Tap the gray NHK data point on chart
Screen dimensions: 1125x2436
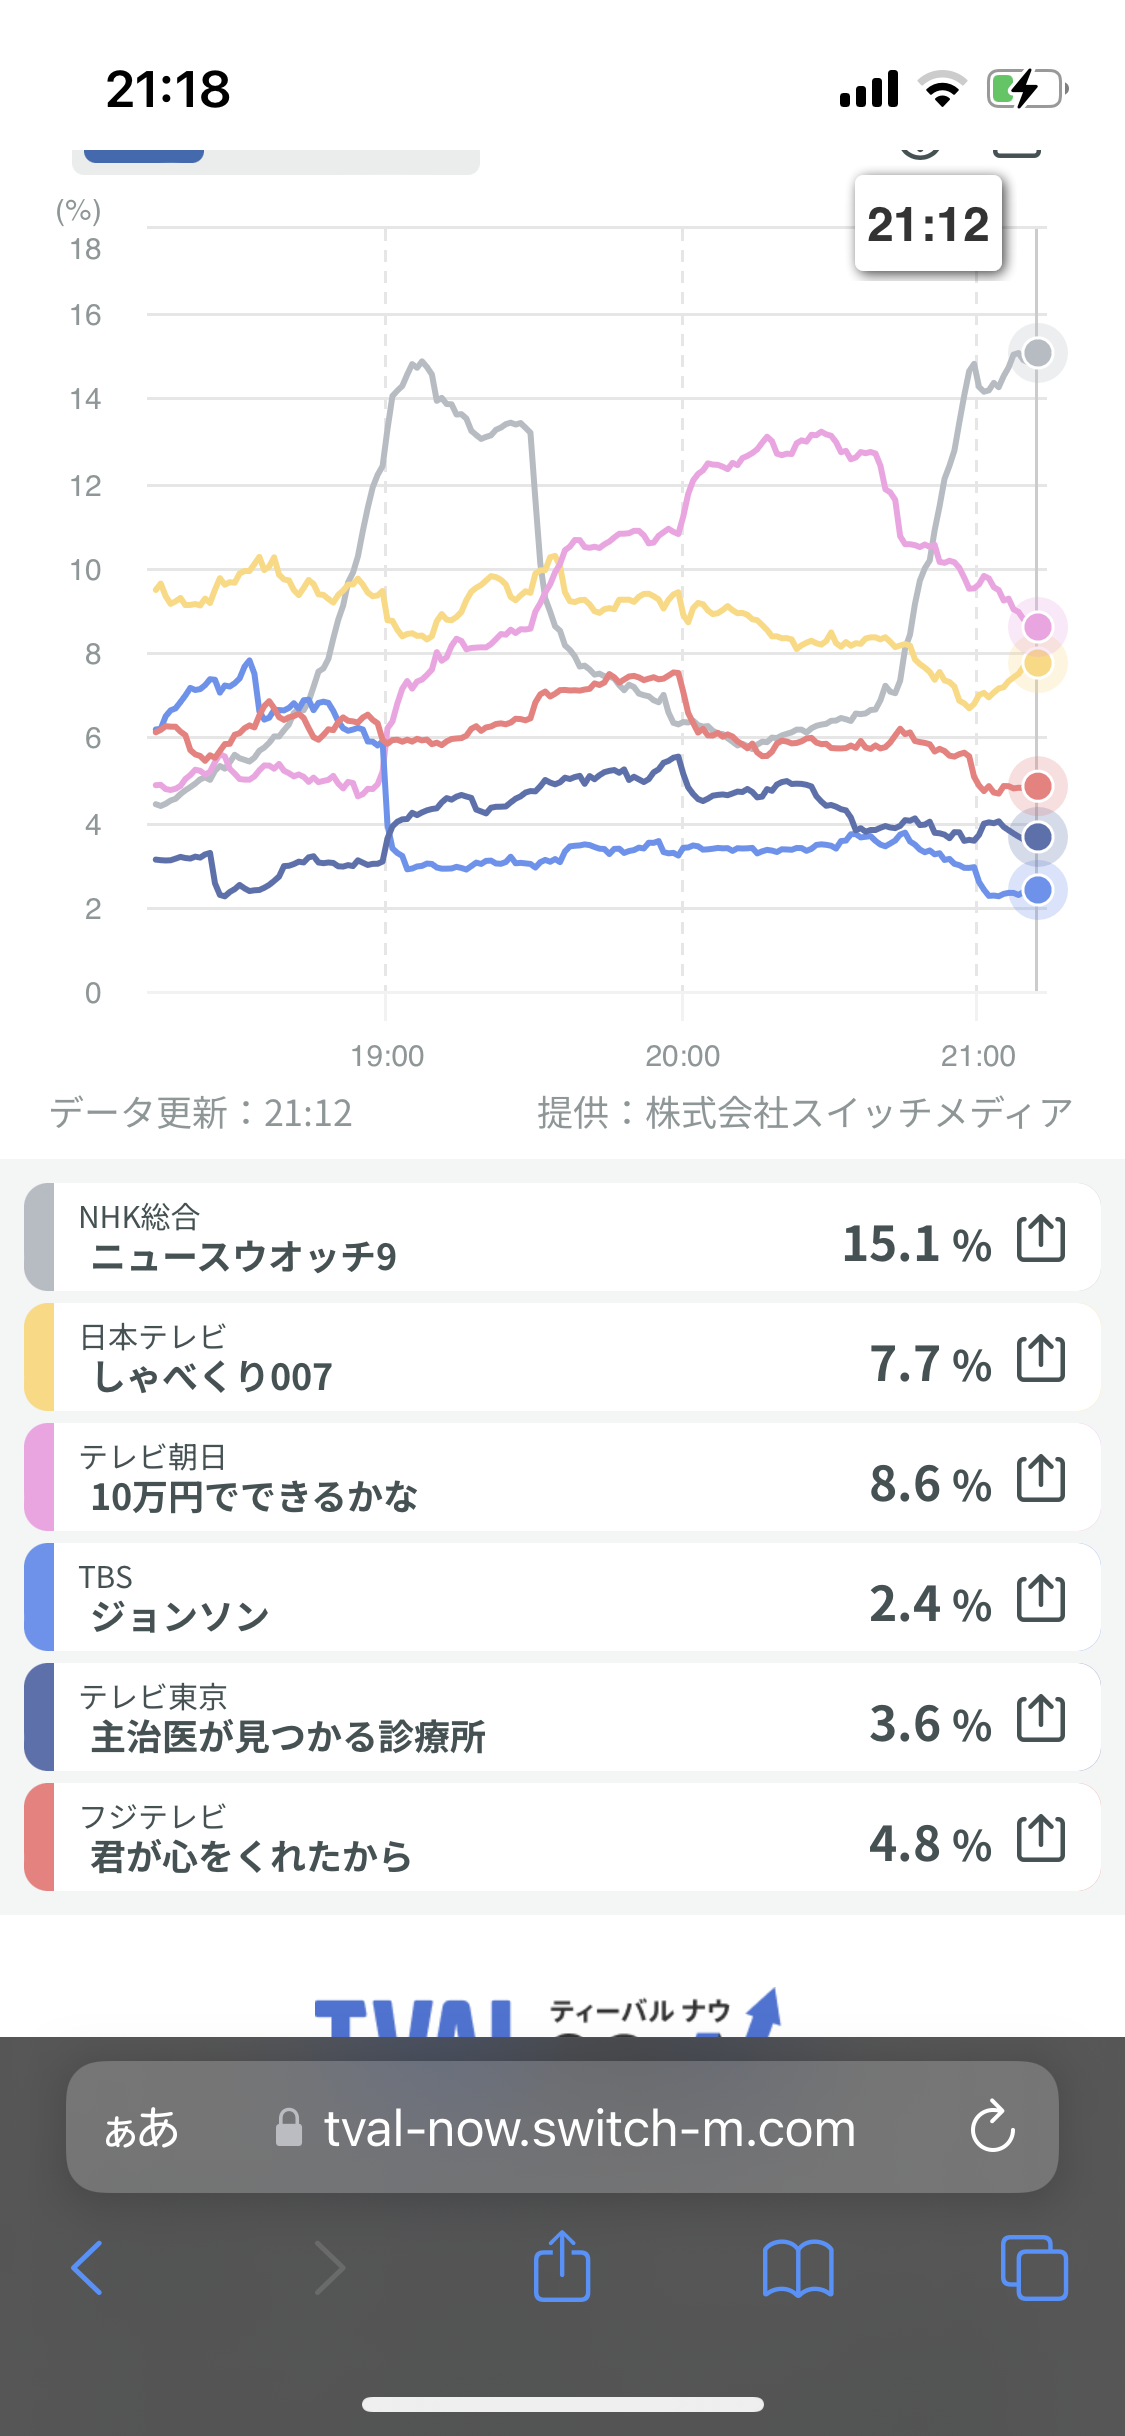coord(1038,353)
